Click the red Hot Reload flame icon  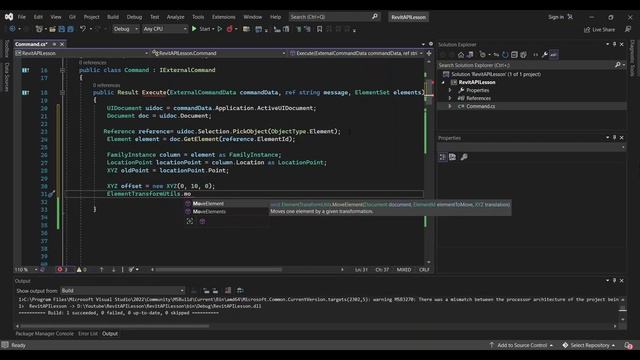(229, 29)
